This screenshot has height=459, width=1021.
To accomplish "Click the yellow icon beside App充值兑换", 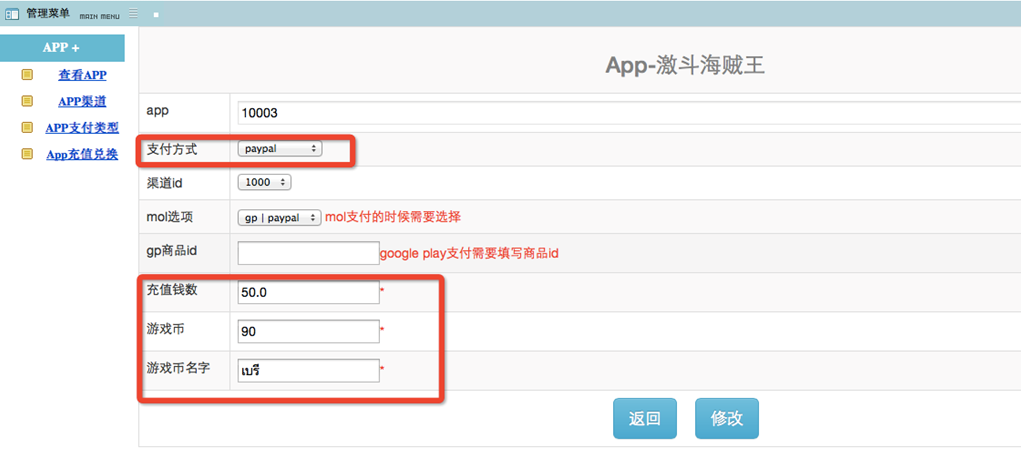I will click(27, 154).
